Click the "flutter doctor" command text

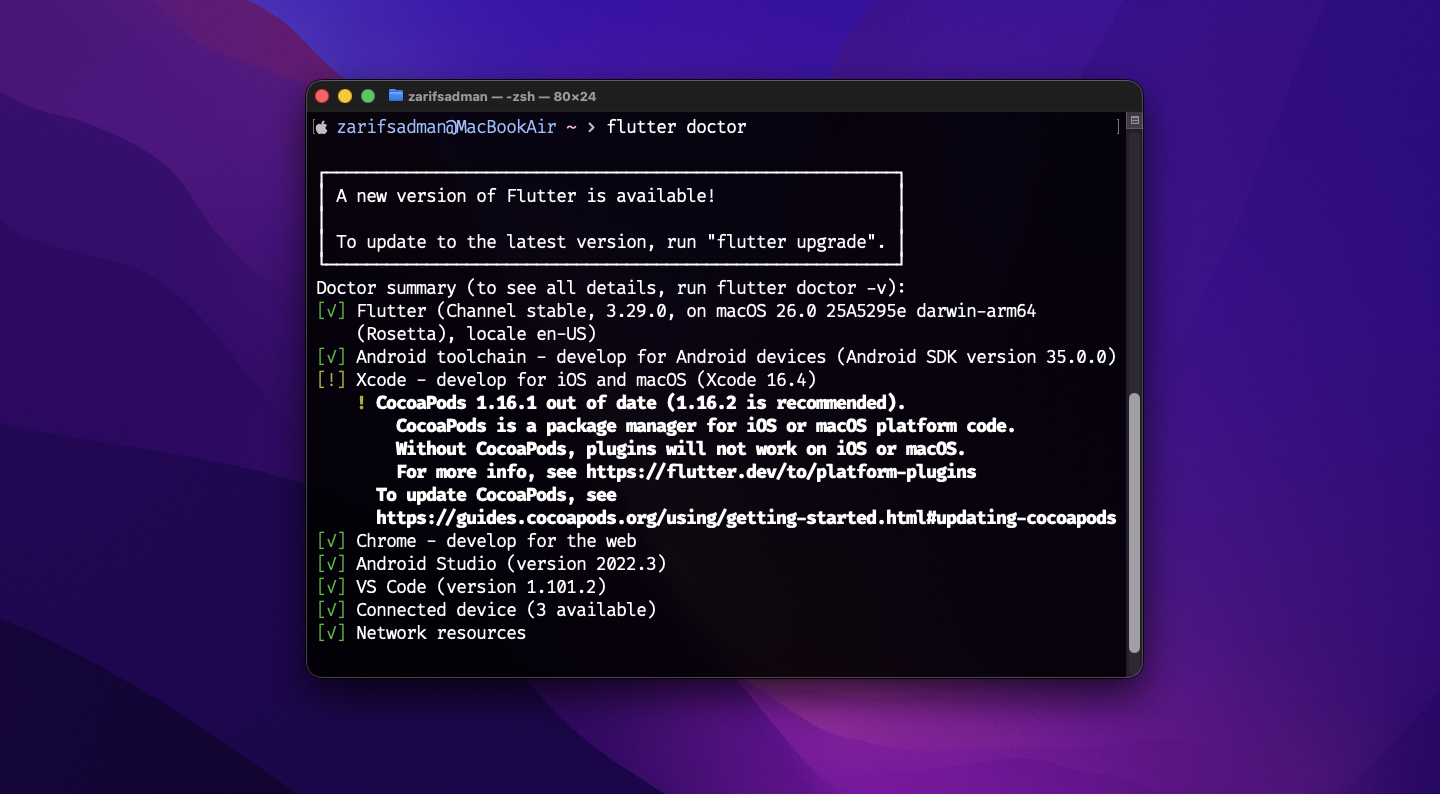[x=676, y=127]
